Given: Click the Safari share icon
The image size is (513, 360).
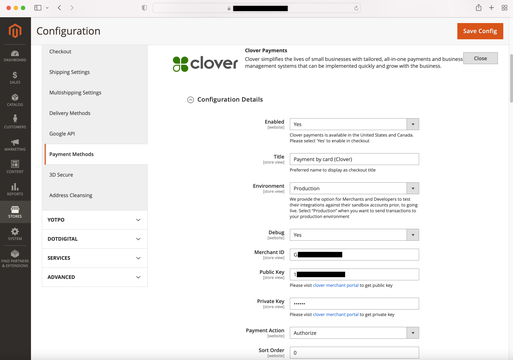Looking at the screenshot, I should [x=479, y=7].
